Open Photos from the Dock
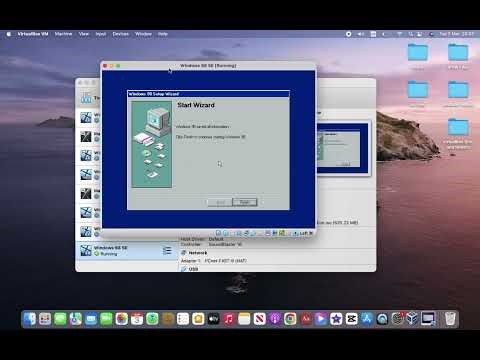Screen dimensions: 480x360 tap(122, 319)
